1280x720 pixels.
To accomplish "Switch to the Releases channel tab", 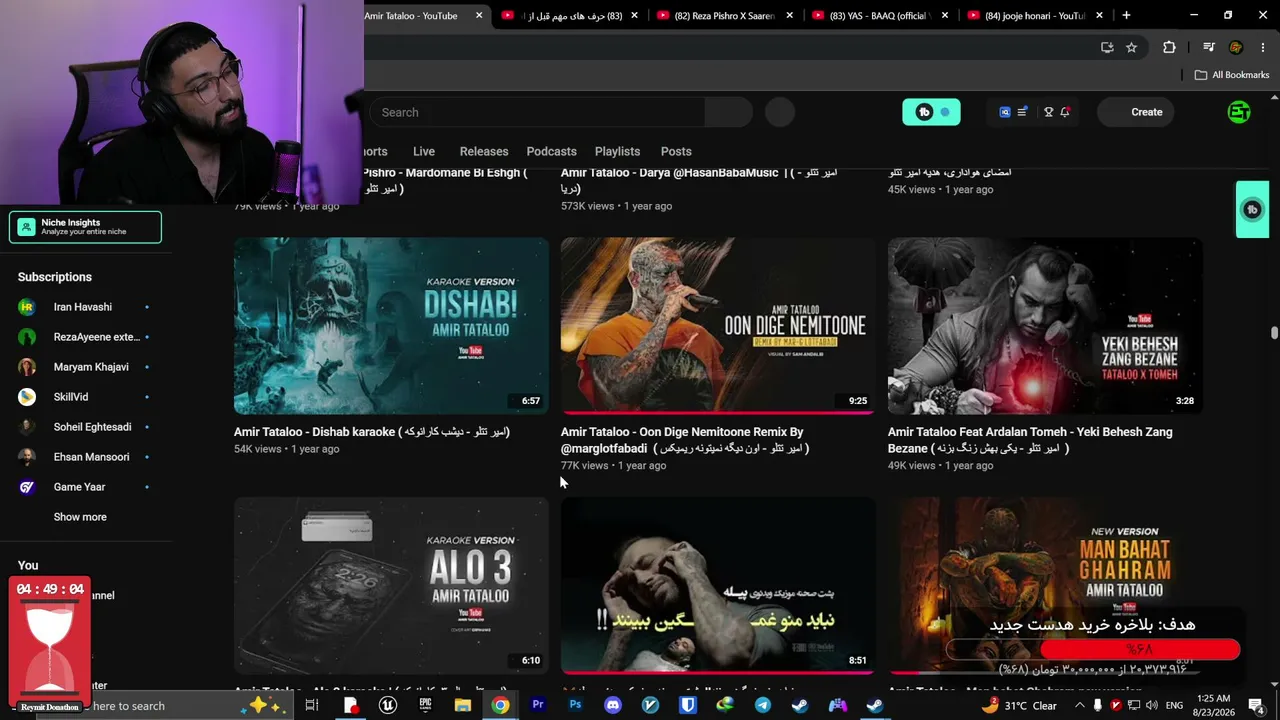I will coord(484,151).
